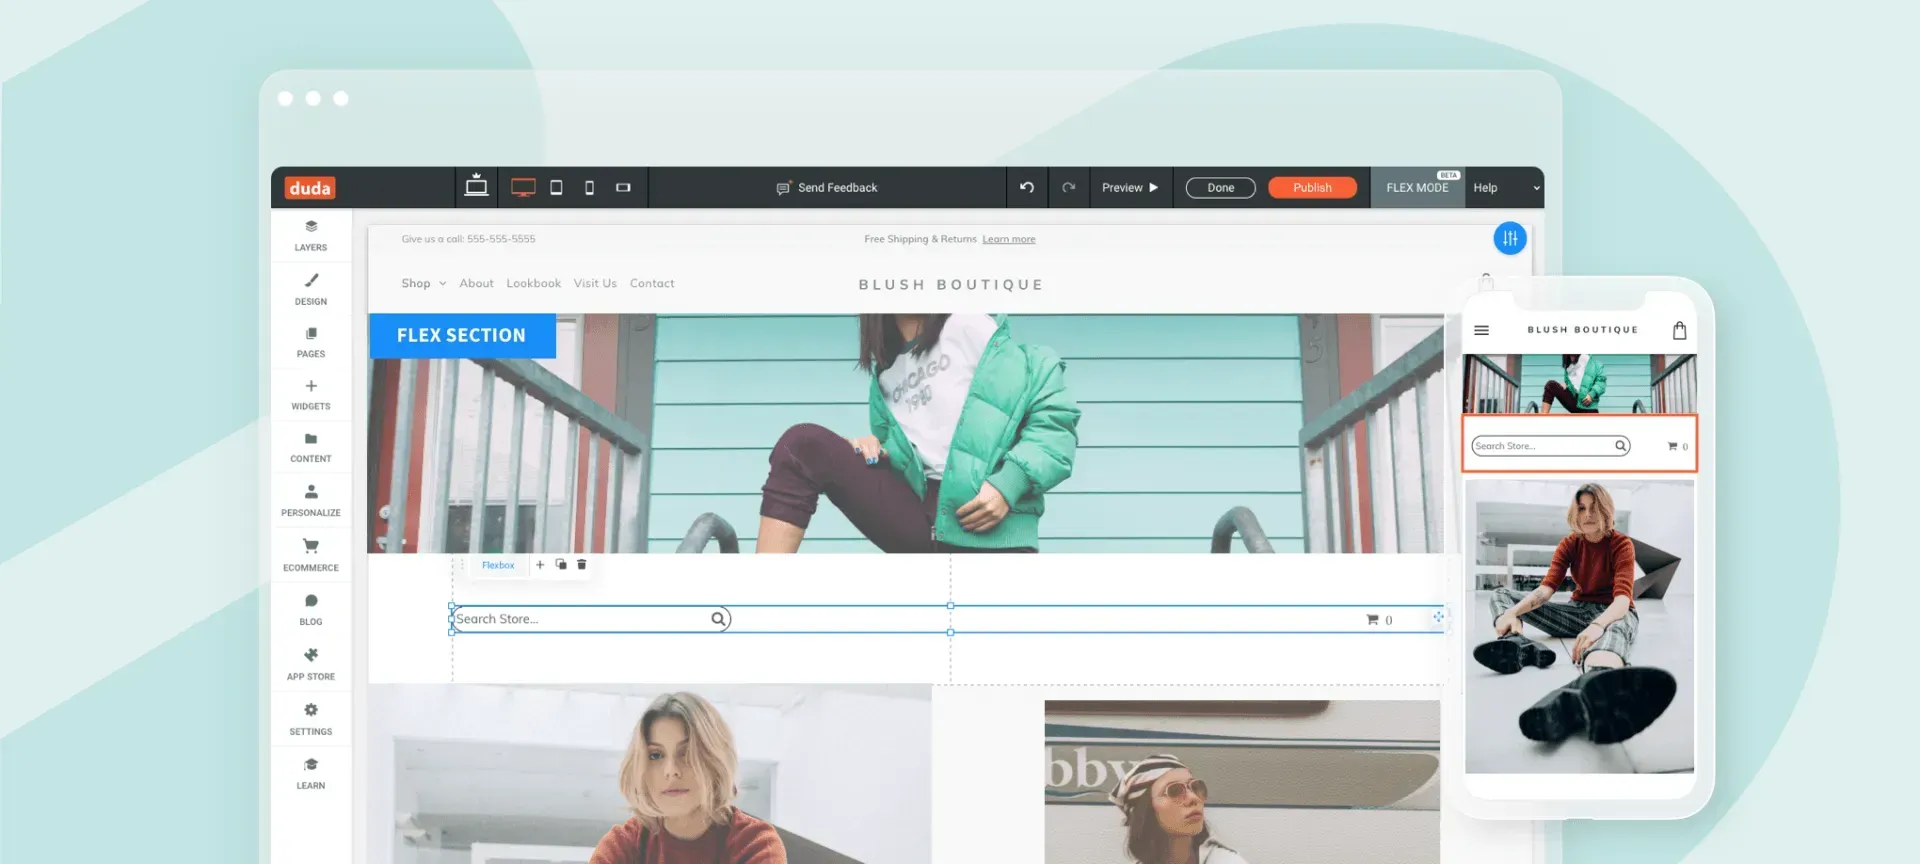Open the hamburger menu in the mobile preview
The width and height of the screenshot is (1920, 864).
click(1482, 330)
